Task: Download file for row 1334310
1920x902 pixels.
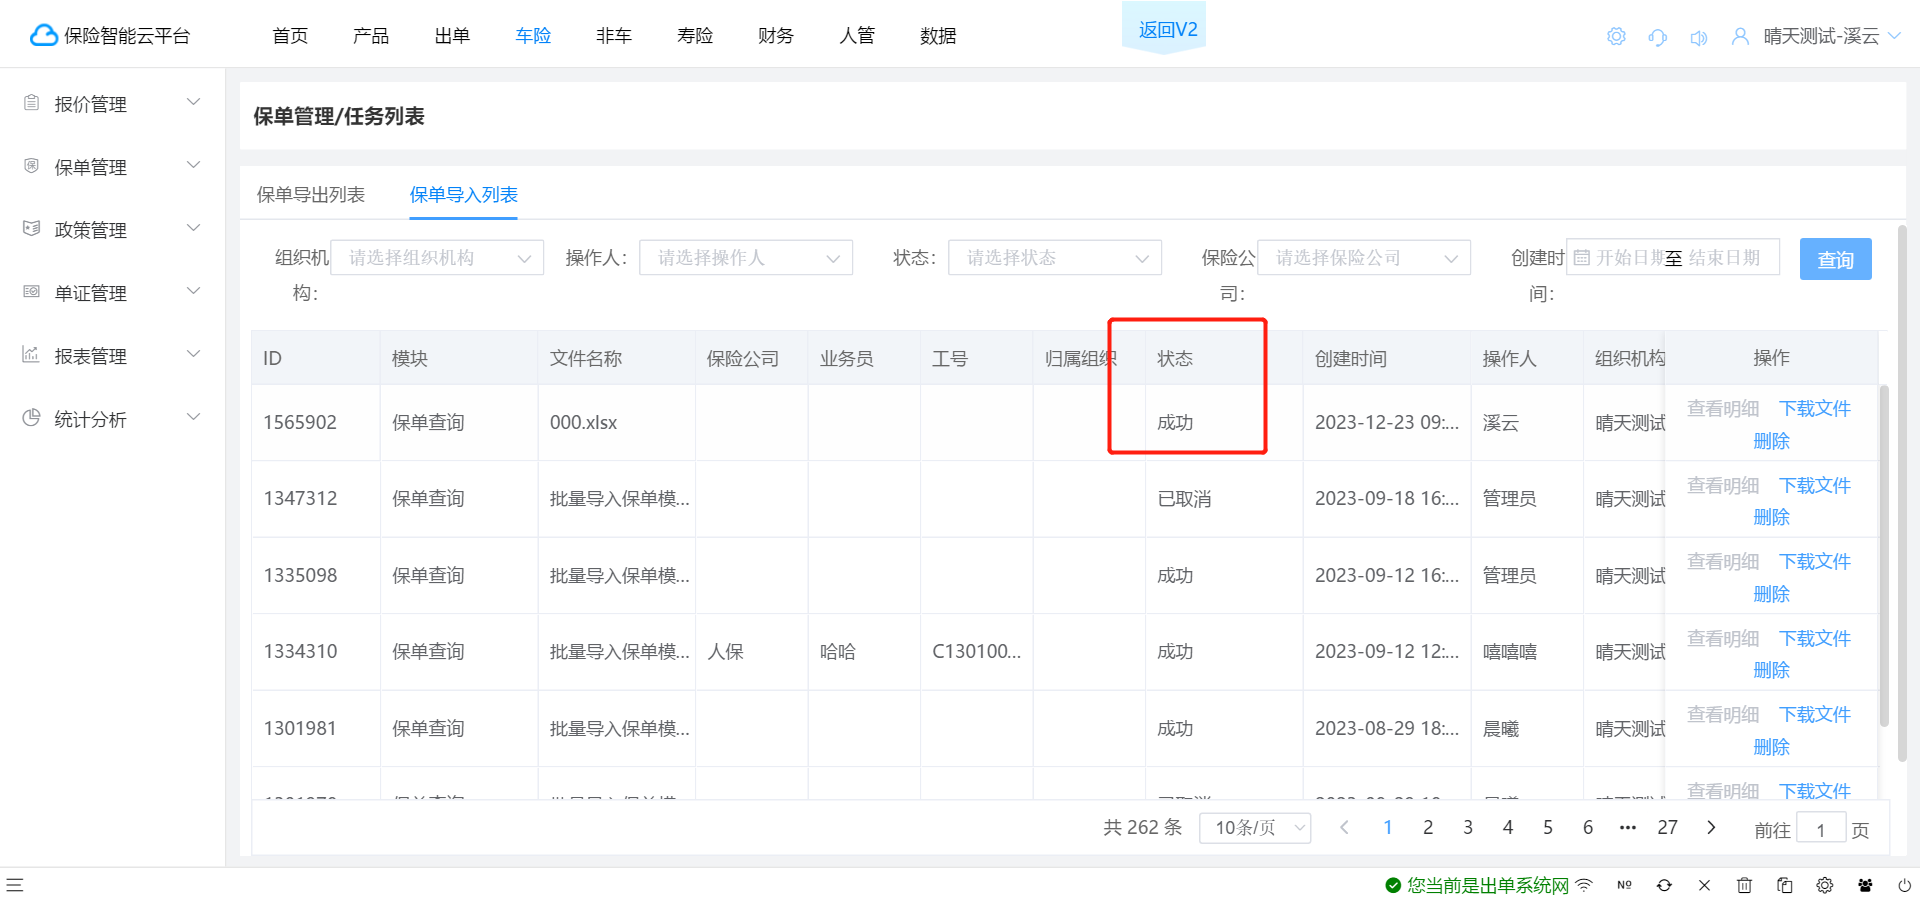Action: pyautogui.click(x=1815, y=639)
